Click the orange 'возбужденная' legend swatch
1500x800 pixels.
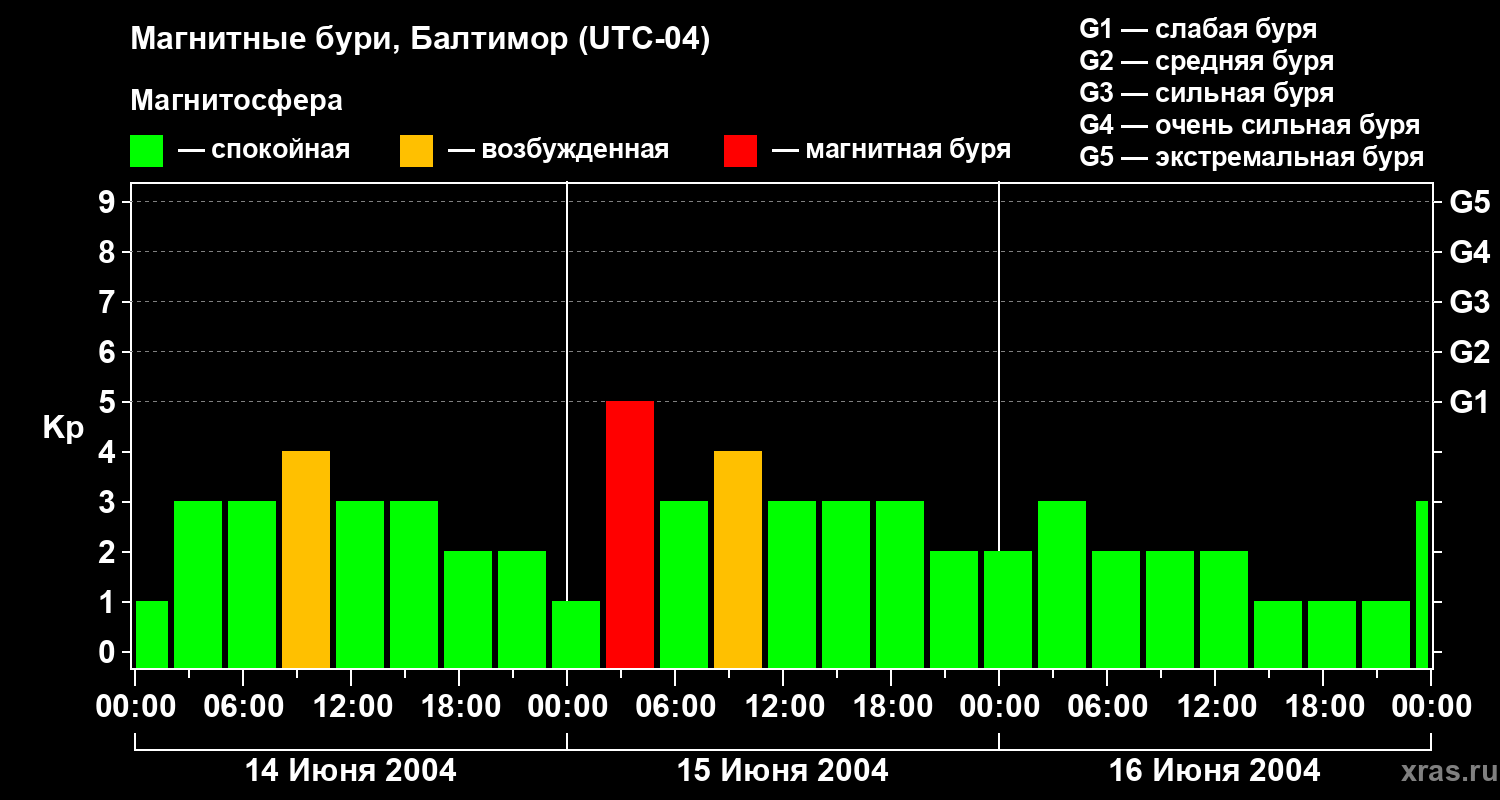click(416, 151)
